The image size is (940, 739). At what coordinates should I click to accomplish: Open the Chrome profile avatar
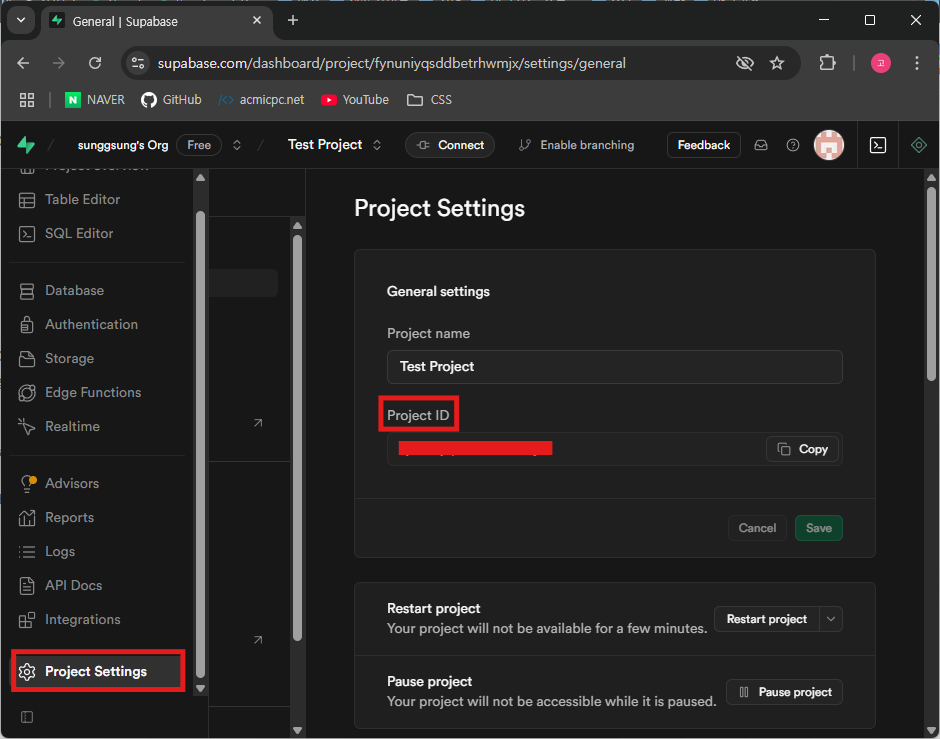pos(881,63)
